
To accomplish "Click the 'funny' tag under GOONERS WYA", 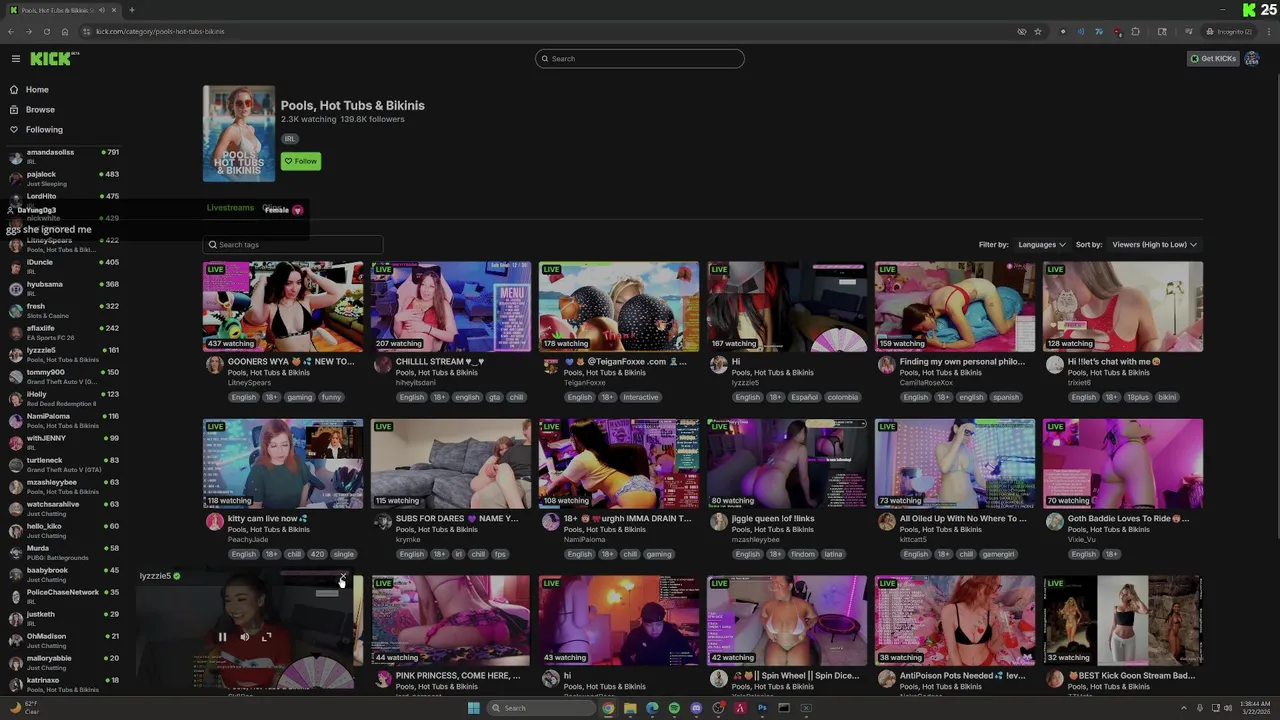I will click(x=331, y=397).
